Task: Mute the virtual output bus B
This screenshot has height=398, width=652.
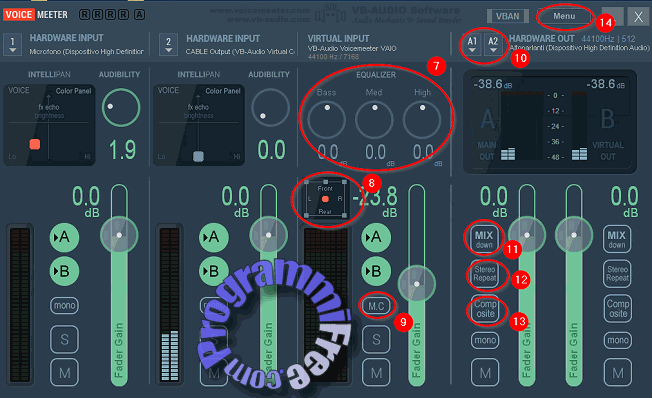Action: (618, 373)
